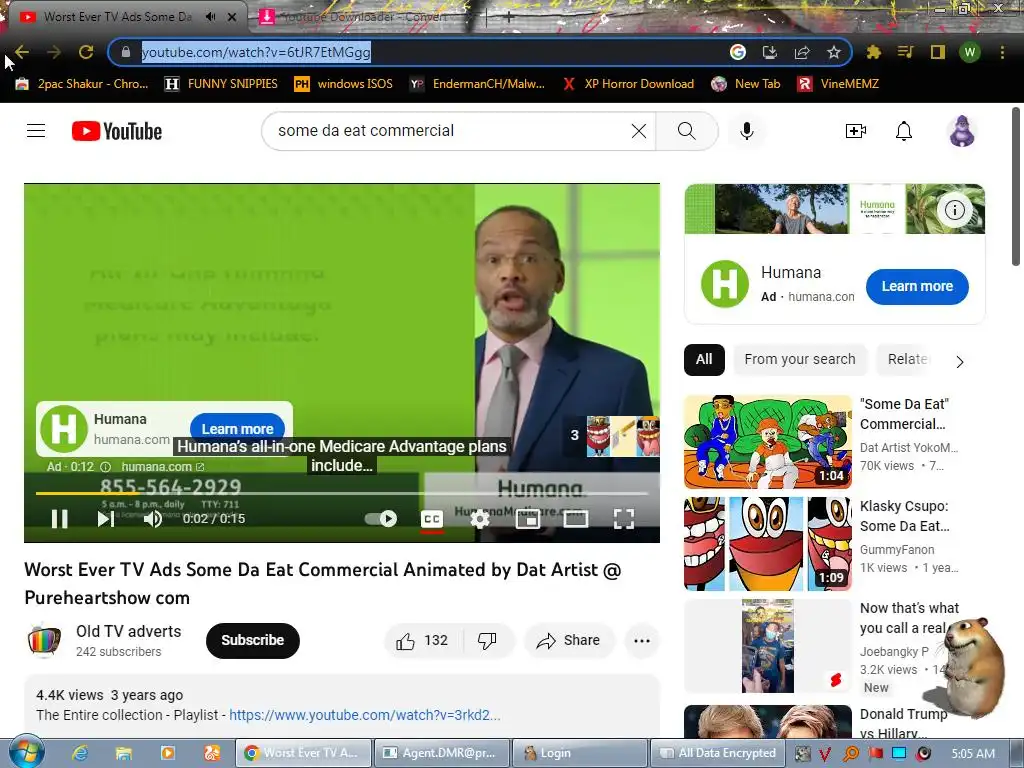The image size is (1024, 768).
Task: Open a new browser tab with plus
Action: [x=509, y=18]
